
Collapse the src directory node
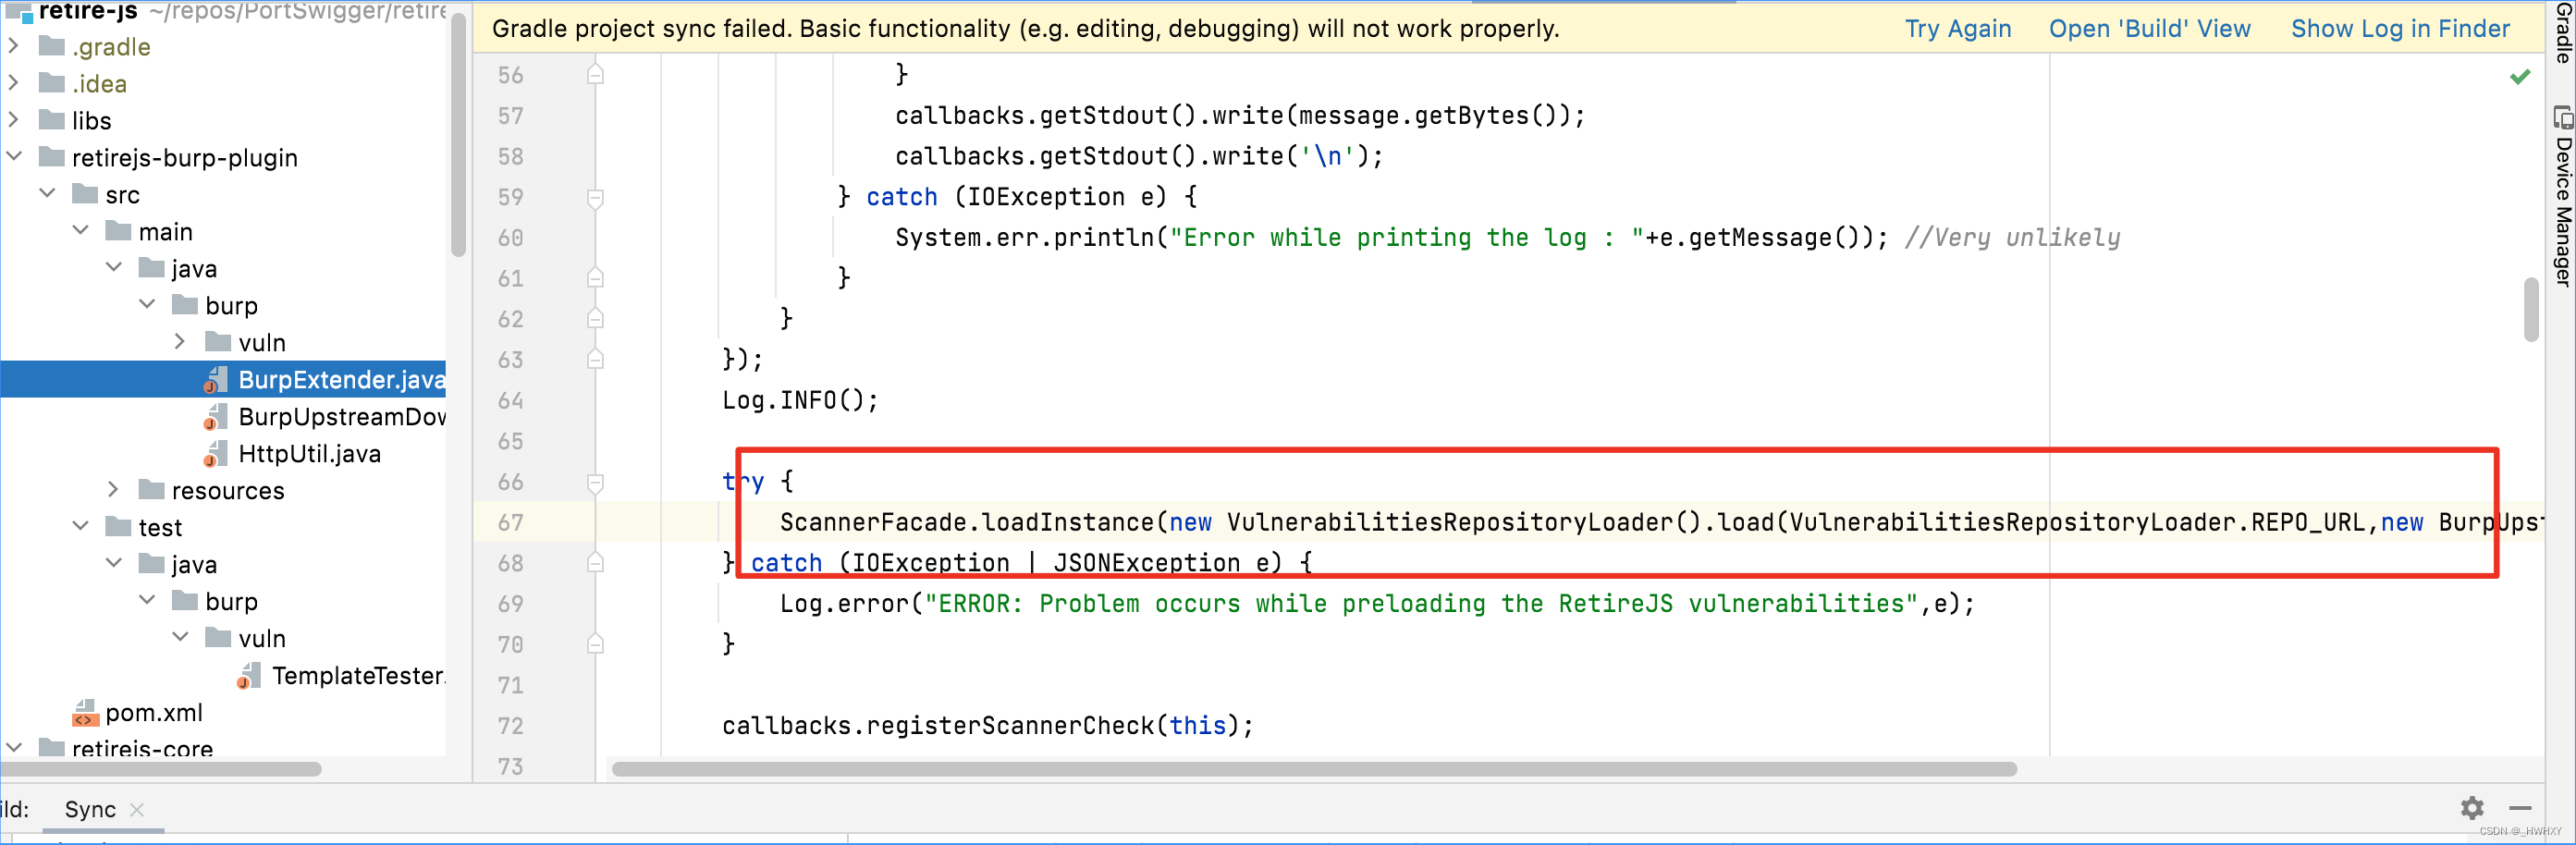[47, 193]
